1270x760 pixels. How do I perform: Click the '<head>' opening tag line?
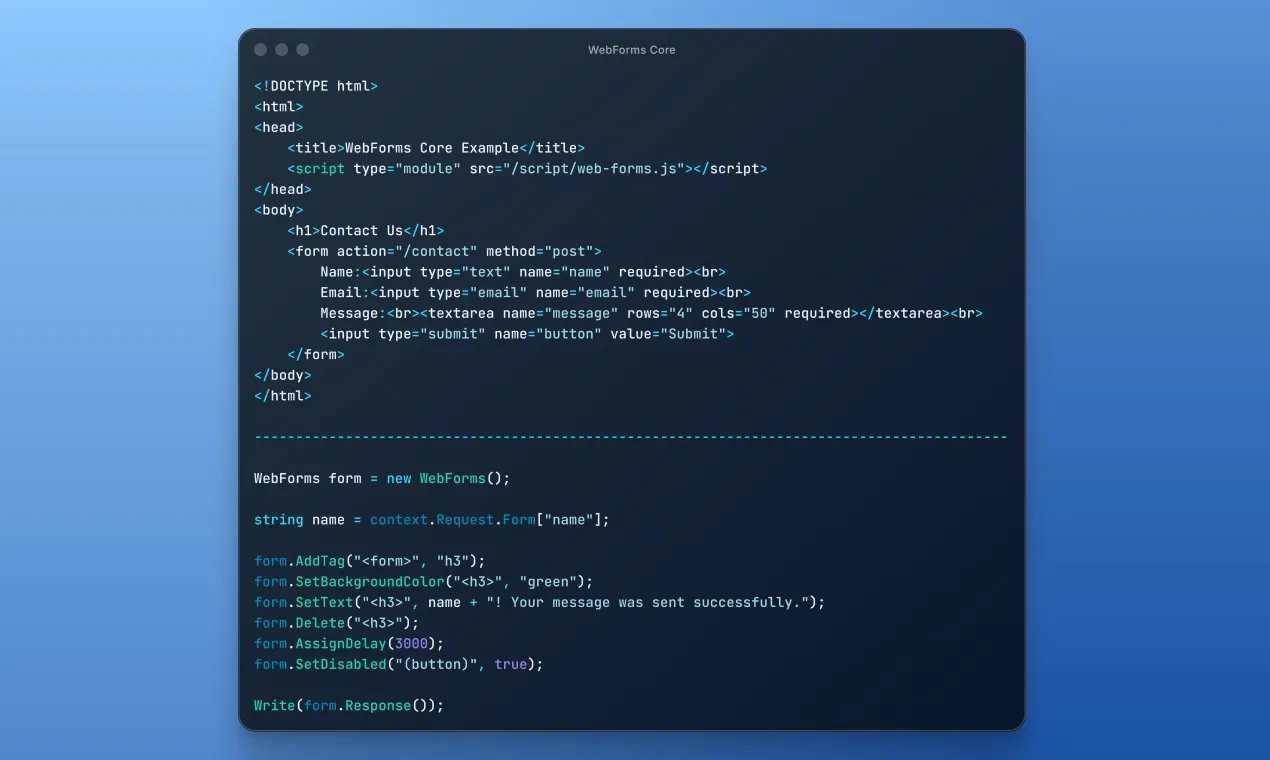point(279,127)
